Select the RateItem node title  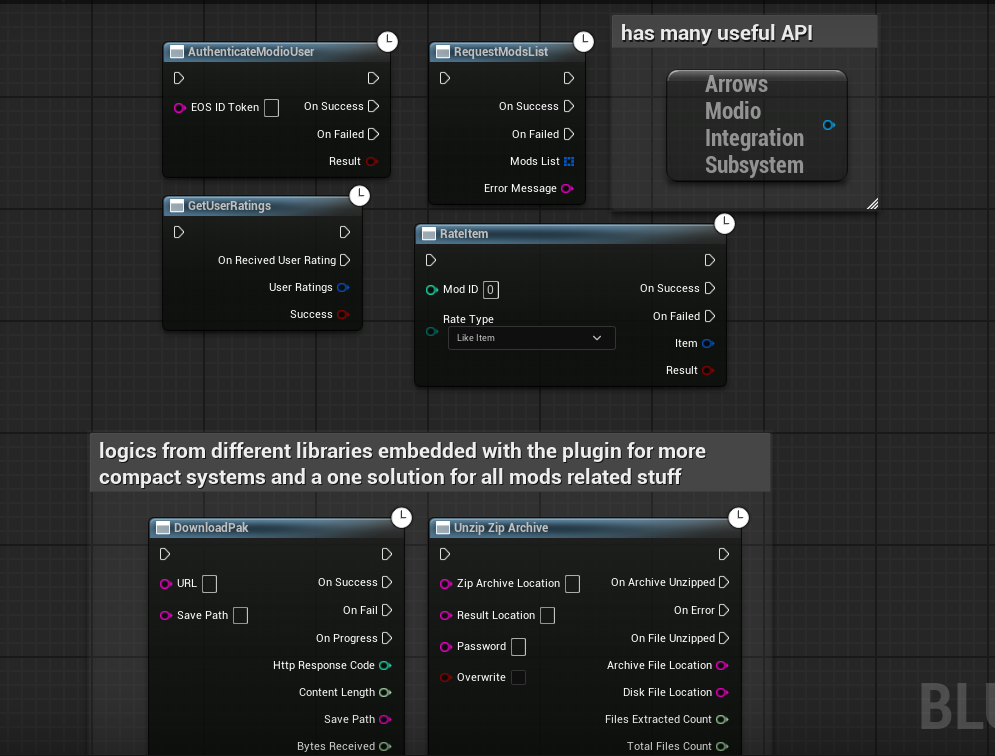click(x=464, y=234)
